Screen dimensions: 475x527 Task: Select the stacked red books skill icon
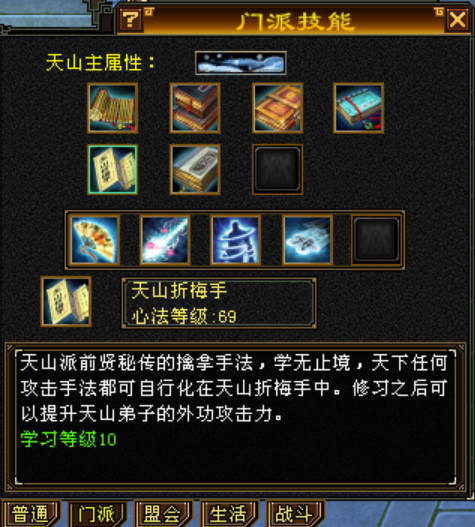(x=195, y=108)
